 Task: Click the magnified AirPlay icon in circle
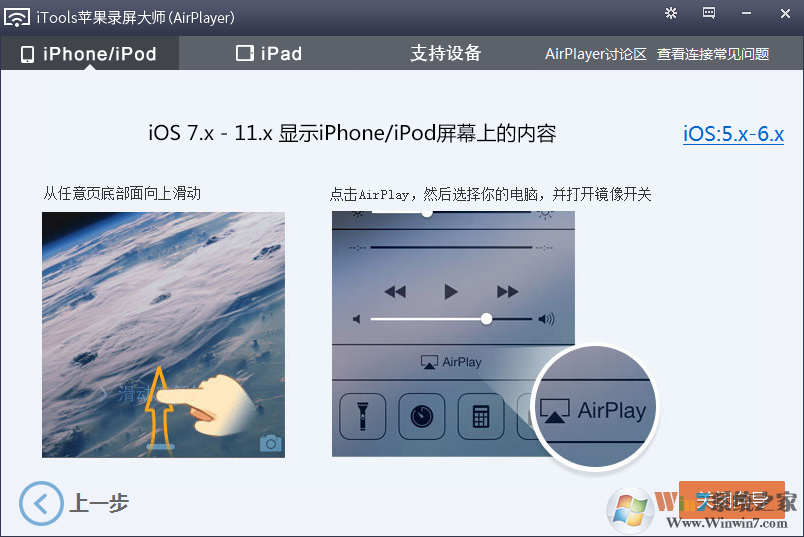tap(555, 410)
